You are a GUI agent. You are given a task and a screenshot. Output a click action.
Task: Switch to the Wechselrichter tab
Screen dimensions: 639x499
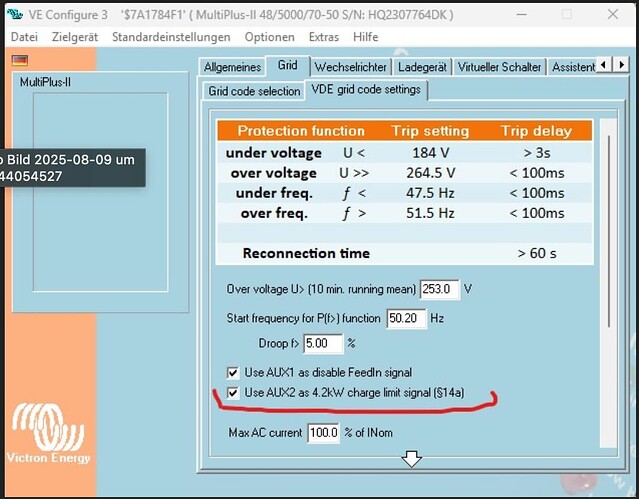pyautogui.click(x=349, y=67)
